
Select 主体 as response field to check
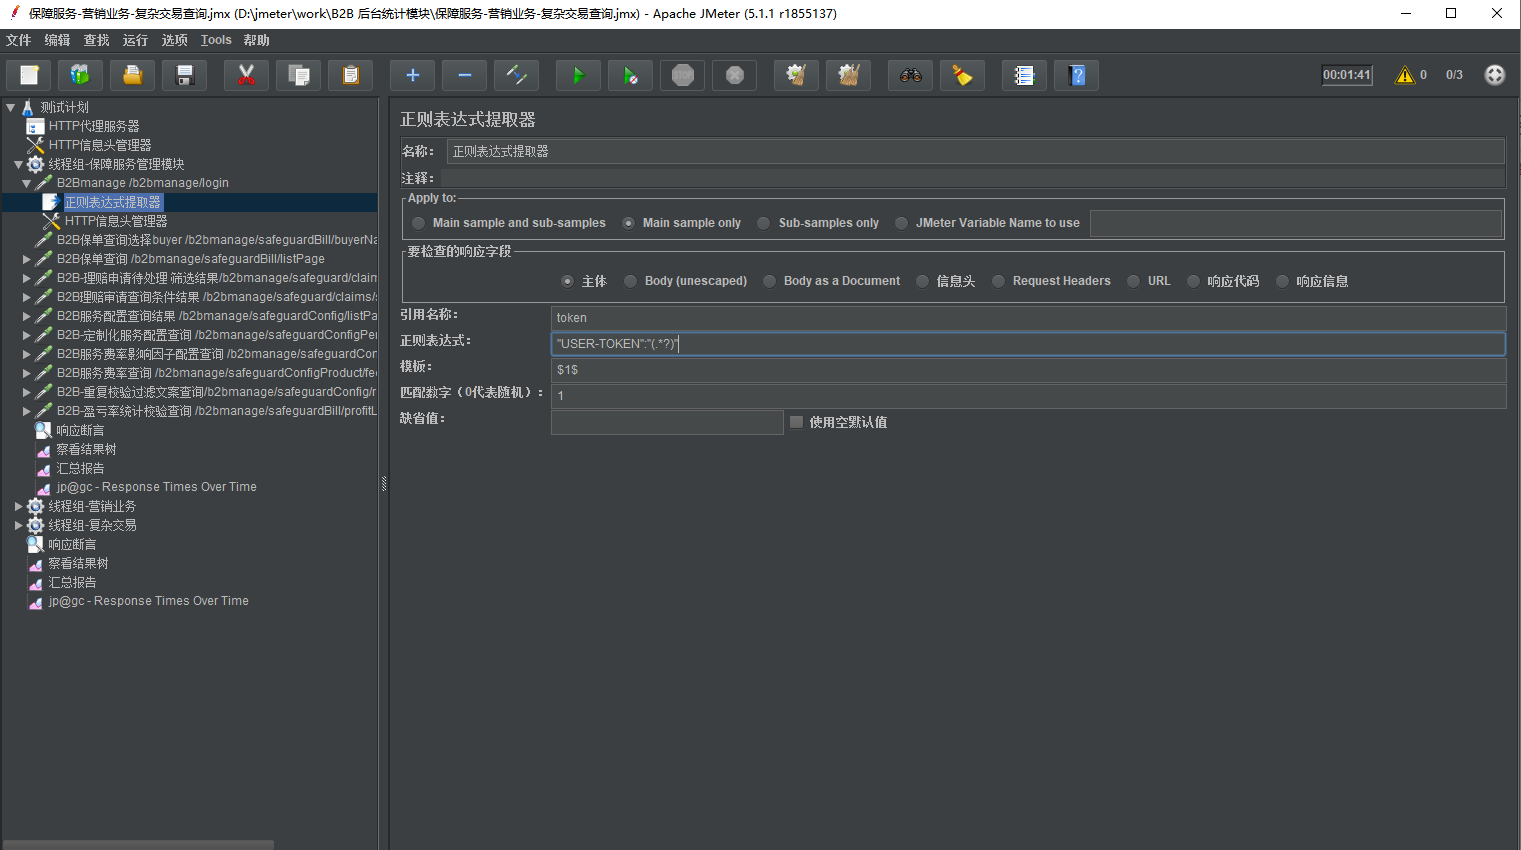coord(567,281)
